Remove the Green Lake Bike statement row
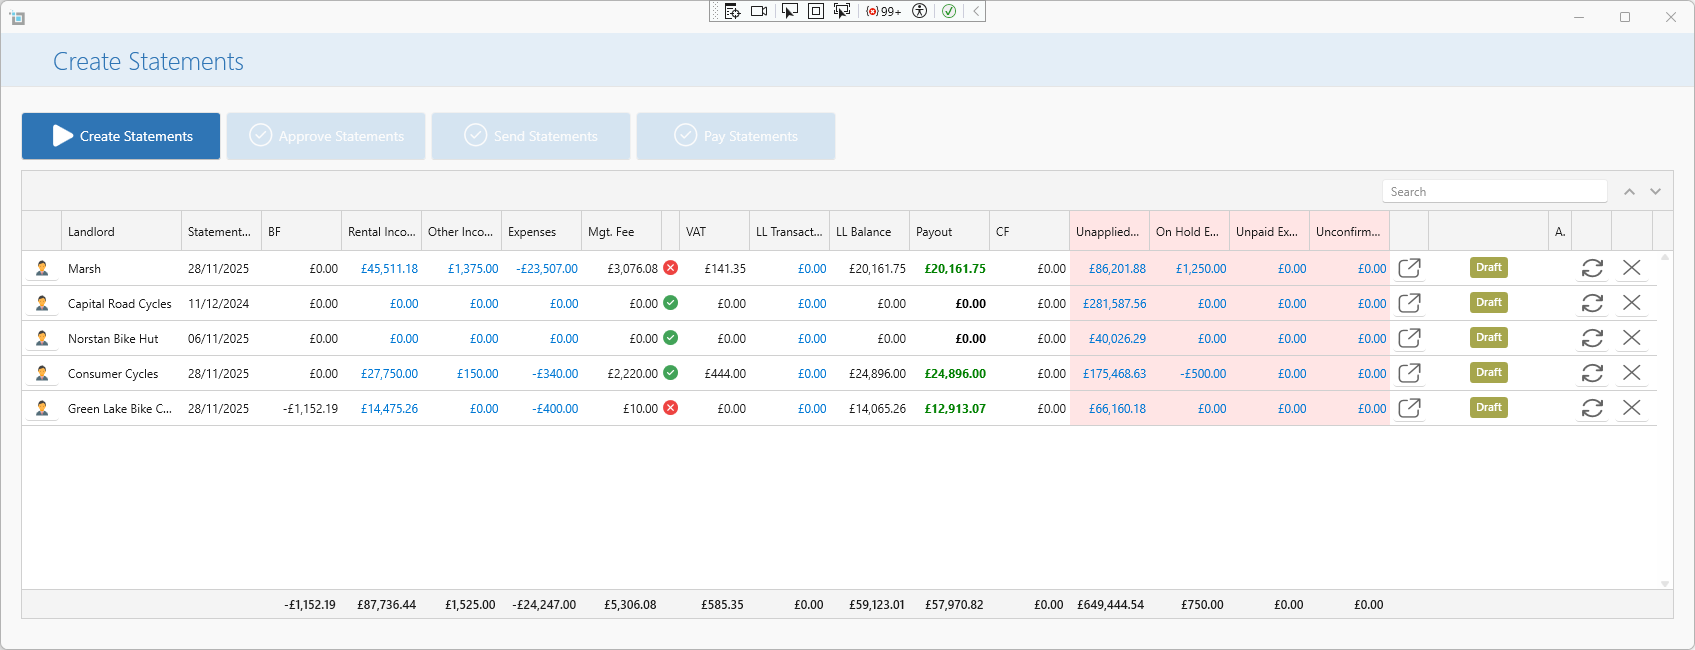Image resolution: width=1695 pixels, height=650 pixels. click(1631, 408)
